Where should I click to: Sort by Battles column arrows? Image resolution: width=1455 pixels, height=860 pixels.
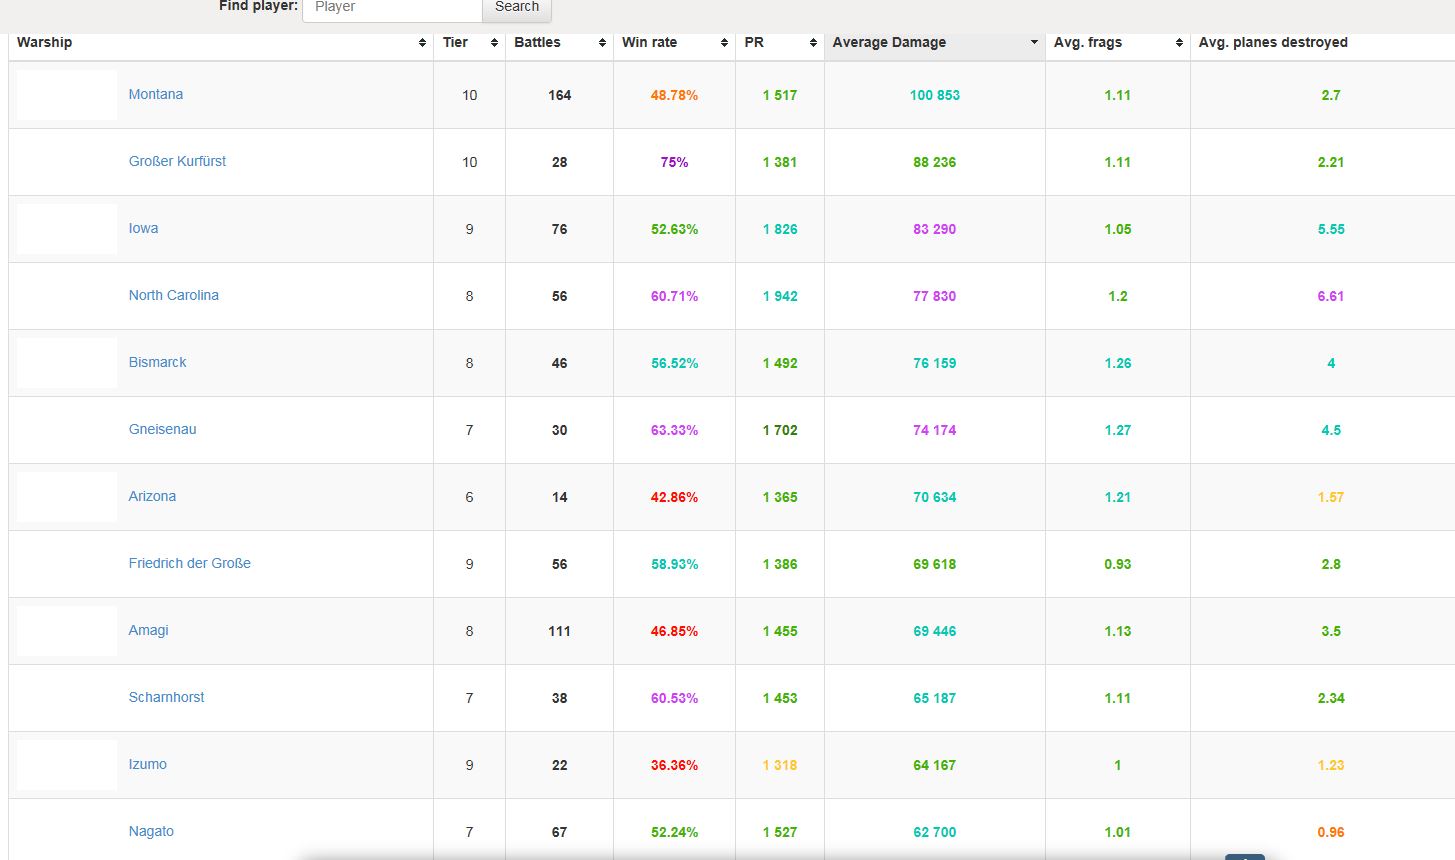click(602, 43)
